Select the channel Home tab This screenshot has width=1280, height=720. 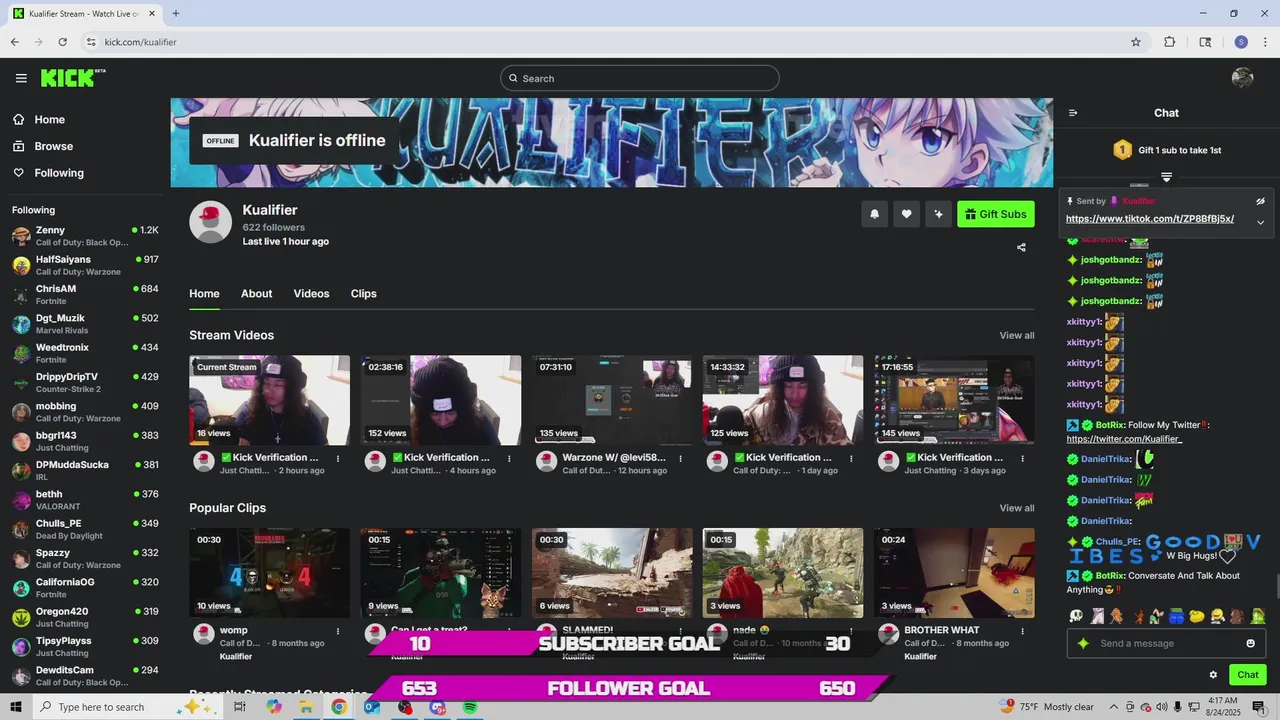(204, 293)
